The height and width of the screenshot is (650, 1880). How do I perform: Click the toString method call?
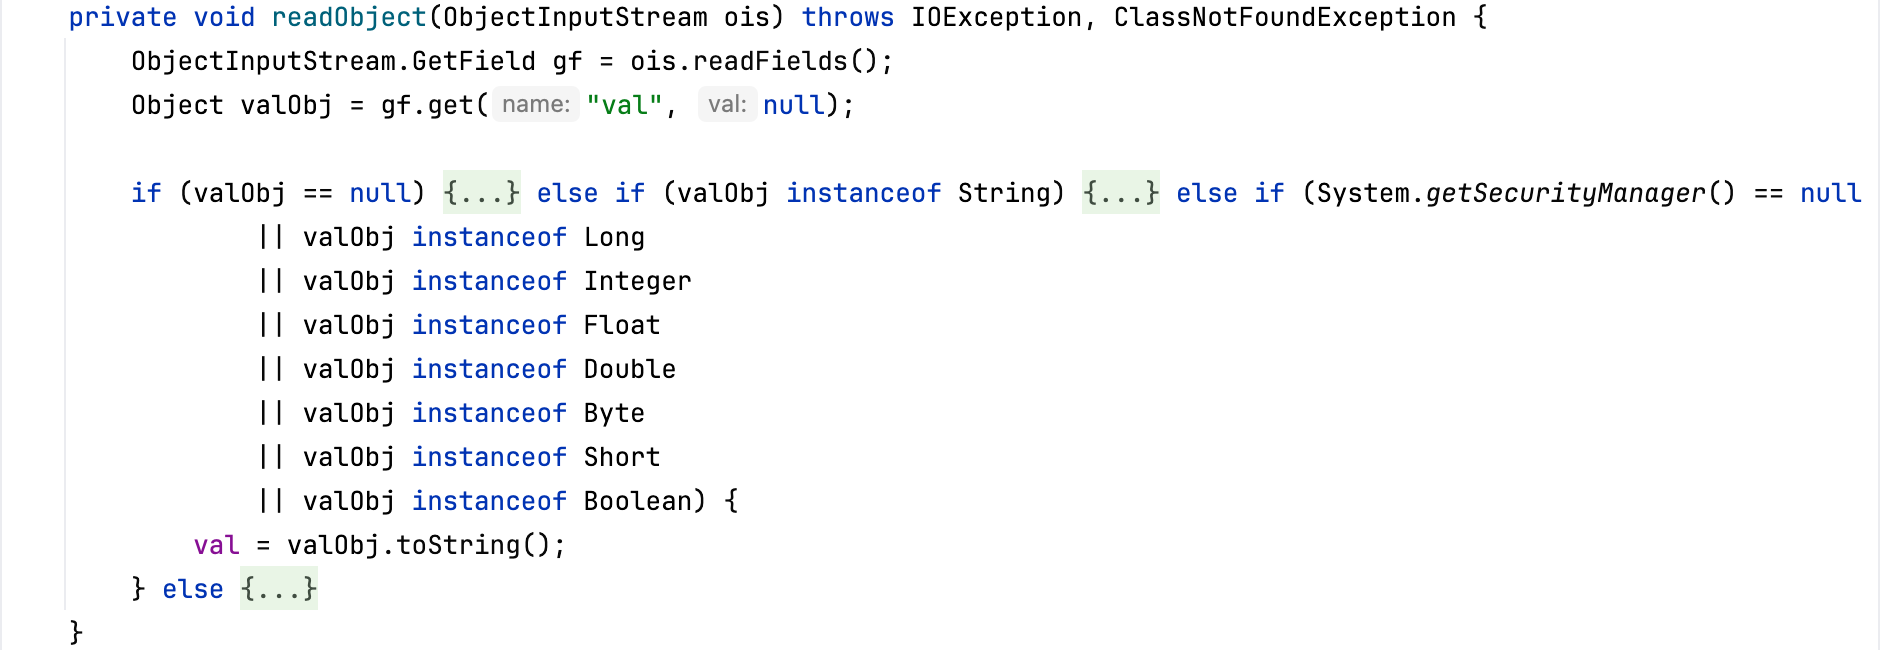[x=458, y=545]
